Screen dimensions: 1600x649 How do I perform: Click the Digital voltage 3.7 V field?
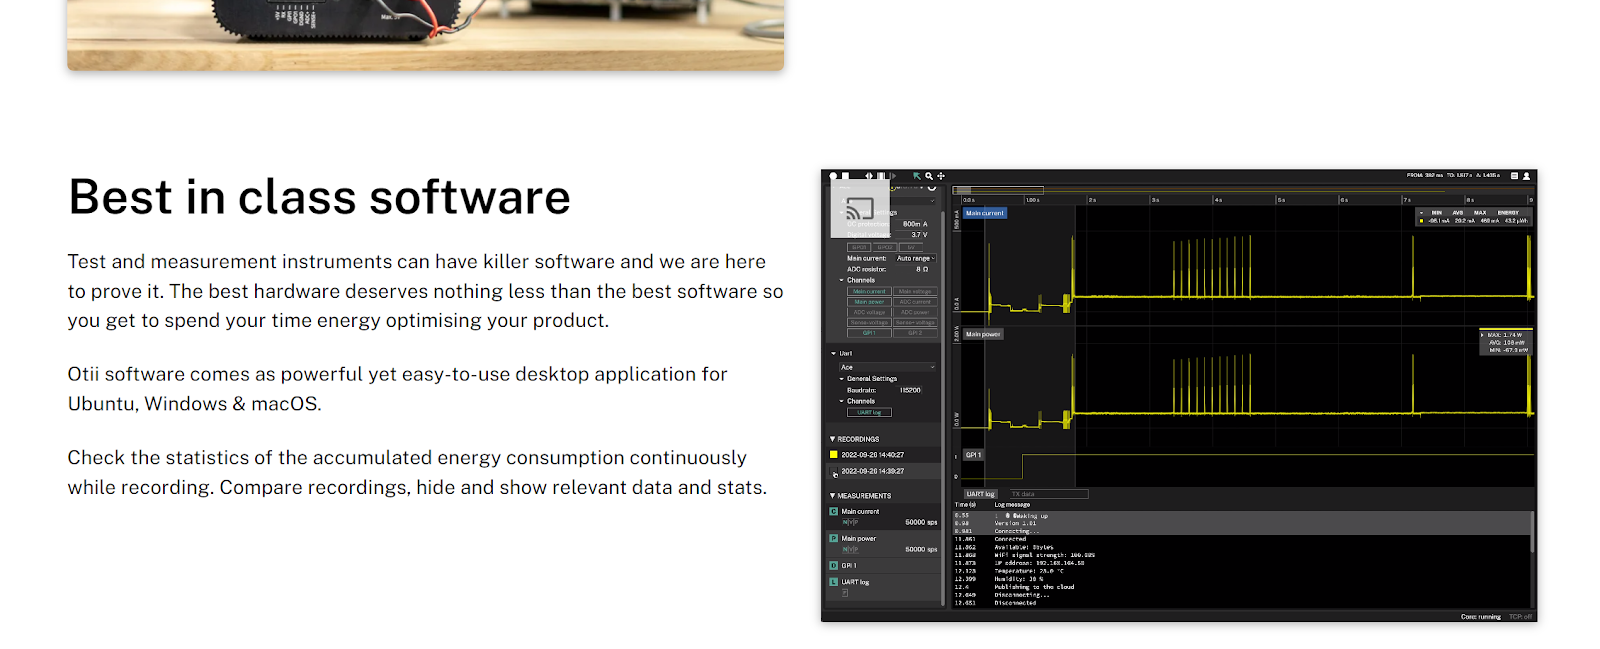click(916, 235)
